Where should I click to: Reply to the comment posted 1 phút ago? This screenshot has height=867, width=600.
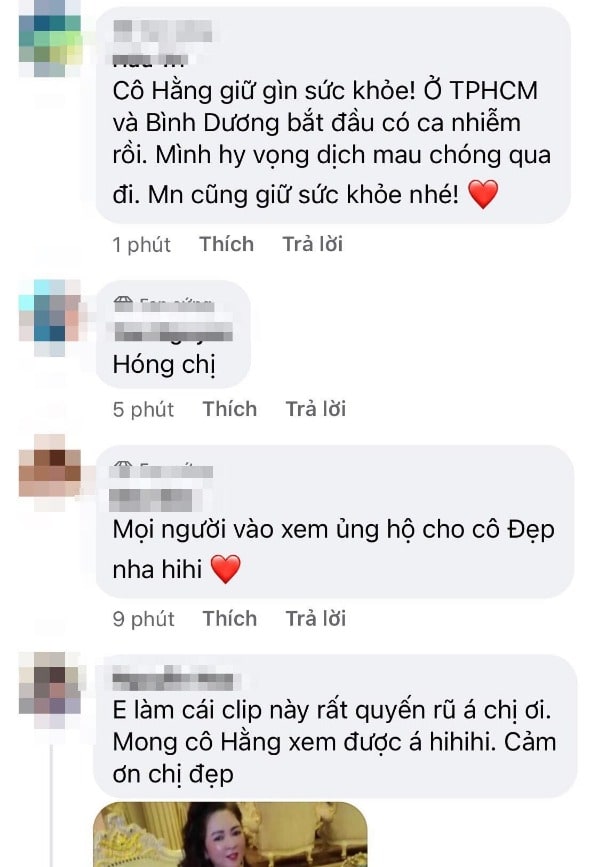click(x=313, y=244)
